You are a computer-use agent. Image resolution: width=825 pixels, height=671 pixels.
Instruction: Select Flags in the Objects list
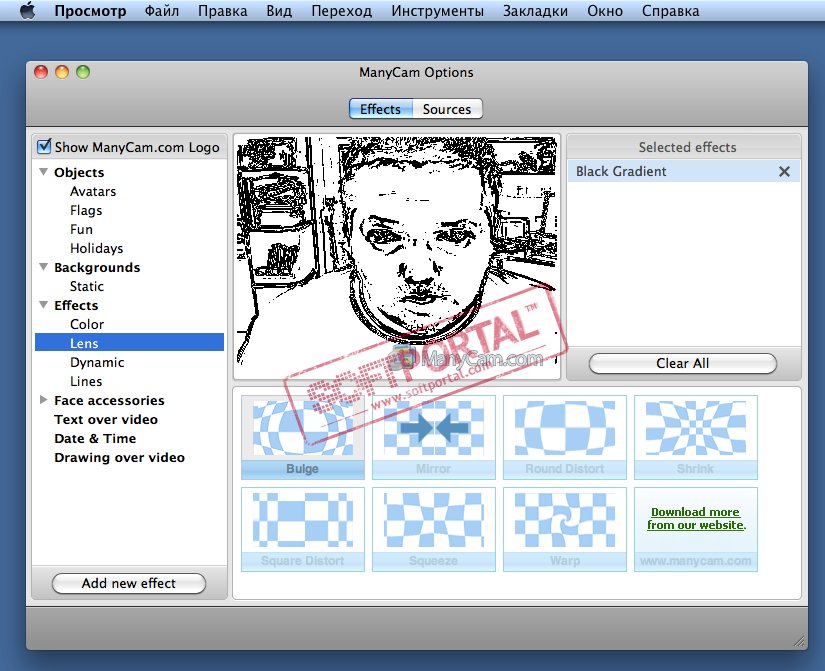click(86, 211)
